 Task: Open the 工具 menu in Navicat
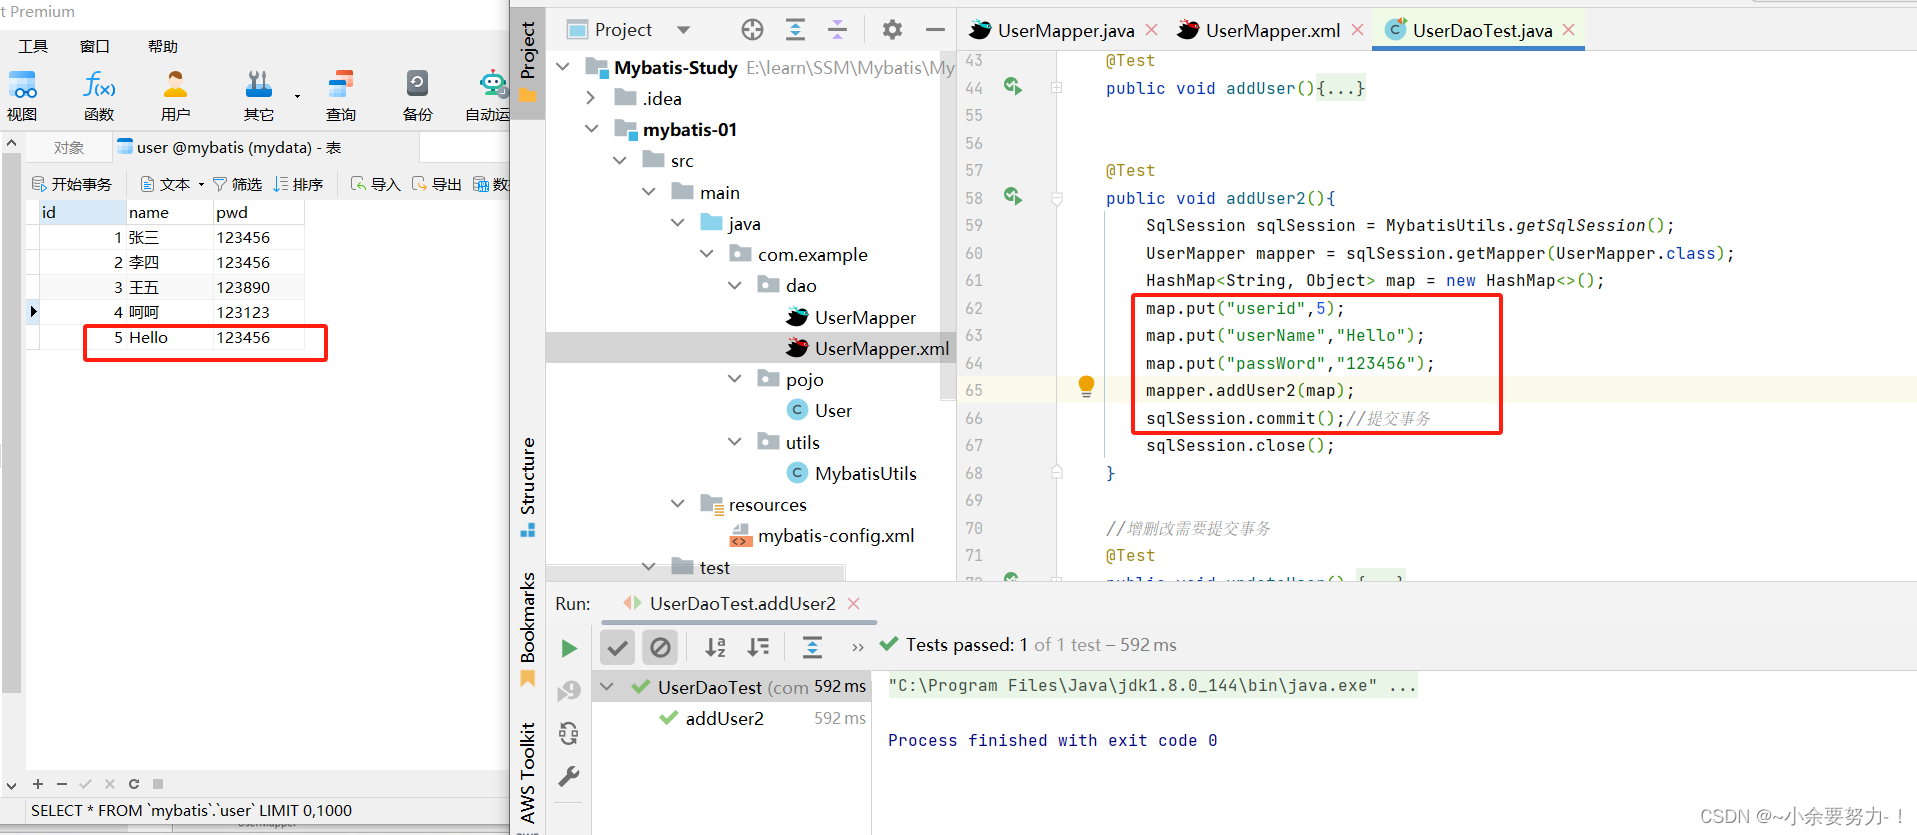33,46
